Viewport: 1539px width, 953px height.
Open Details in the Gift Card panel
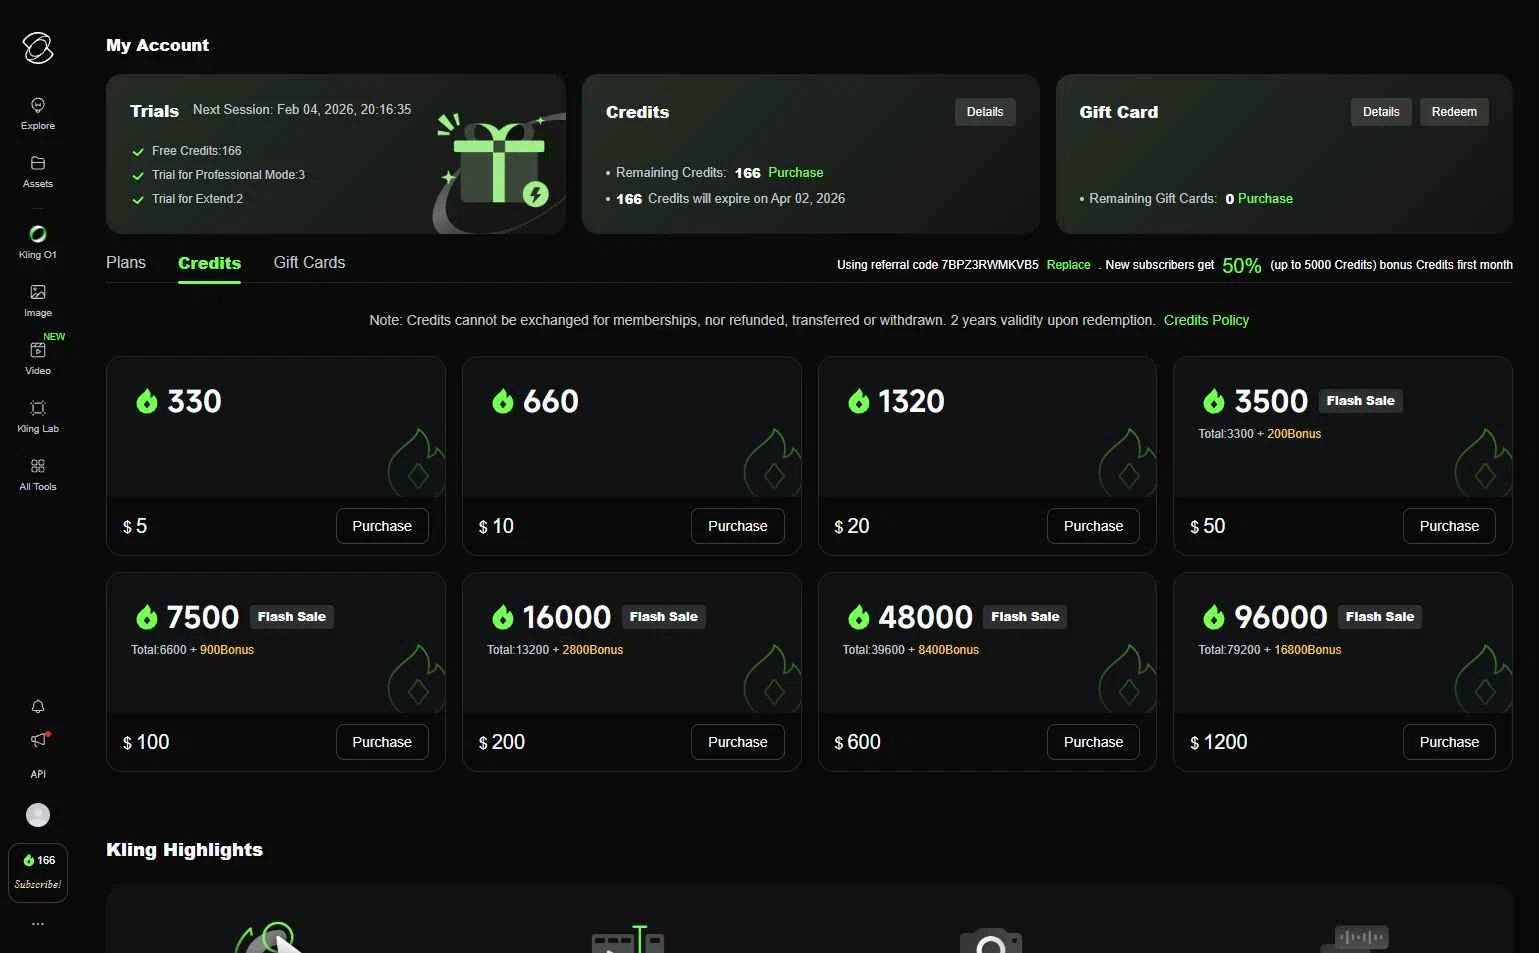(x=1381, y=112)
